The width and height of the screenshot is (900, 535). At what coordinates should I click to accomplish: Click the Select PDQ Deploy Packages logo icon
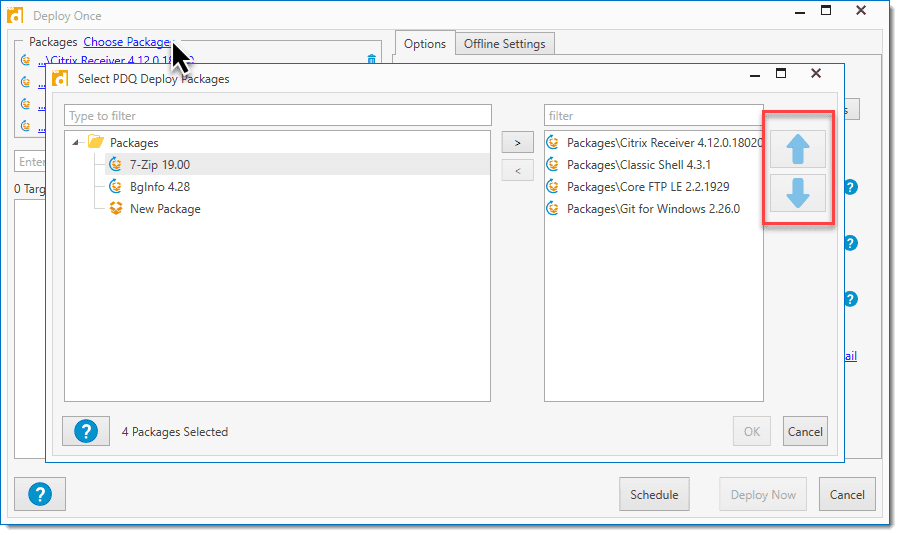pyautogui.click(x=60, y=79)
